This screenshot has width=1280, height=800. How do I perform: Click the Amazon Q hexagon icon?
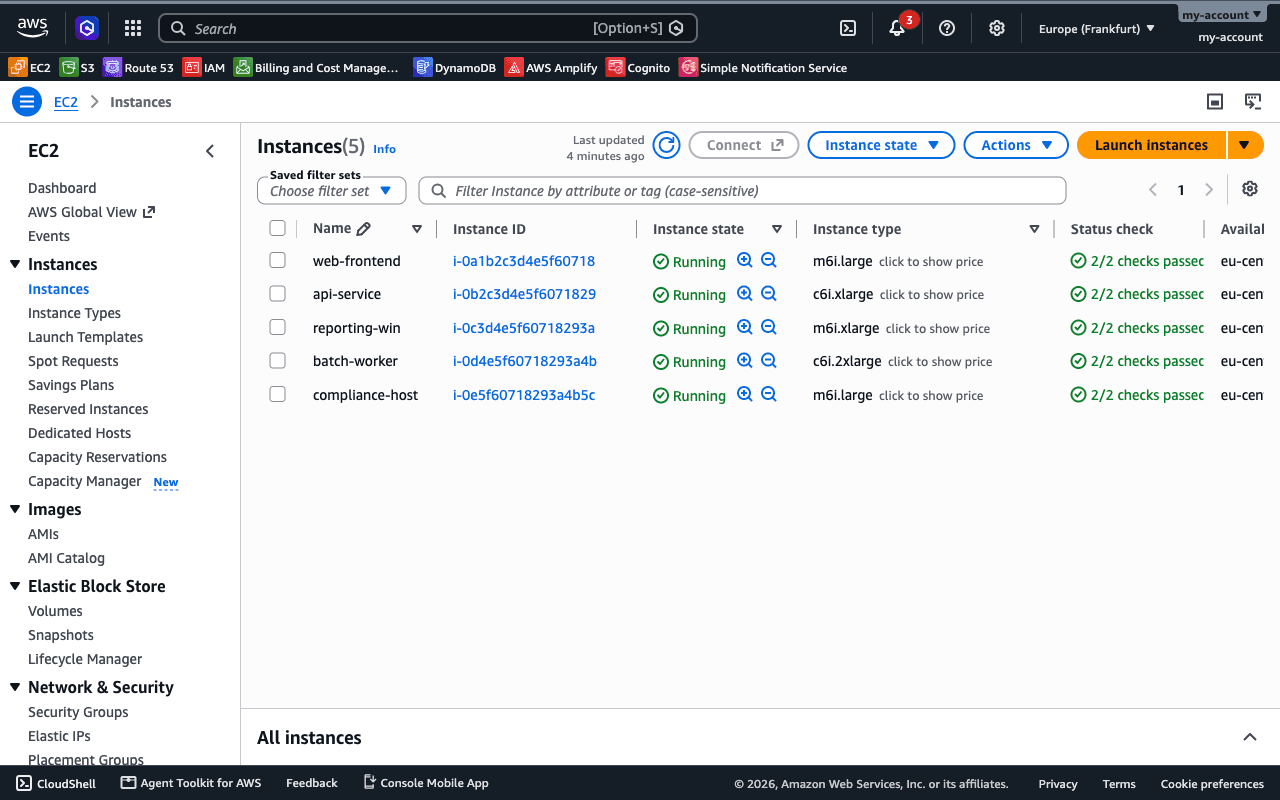coord(87,28)
